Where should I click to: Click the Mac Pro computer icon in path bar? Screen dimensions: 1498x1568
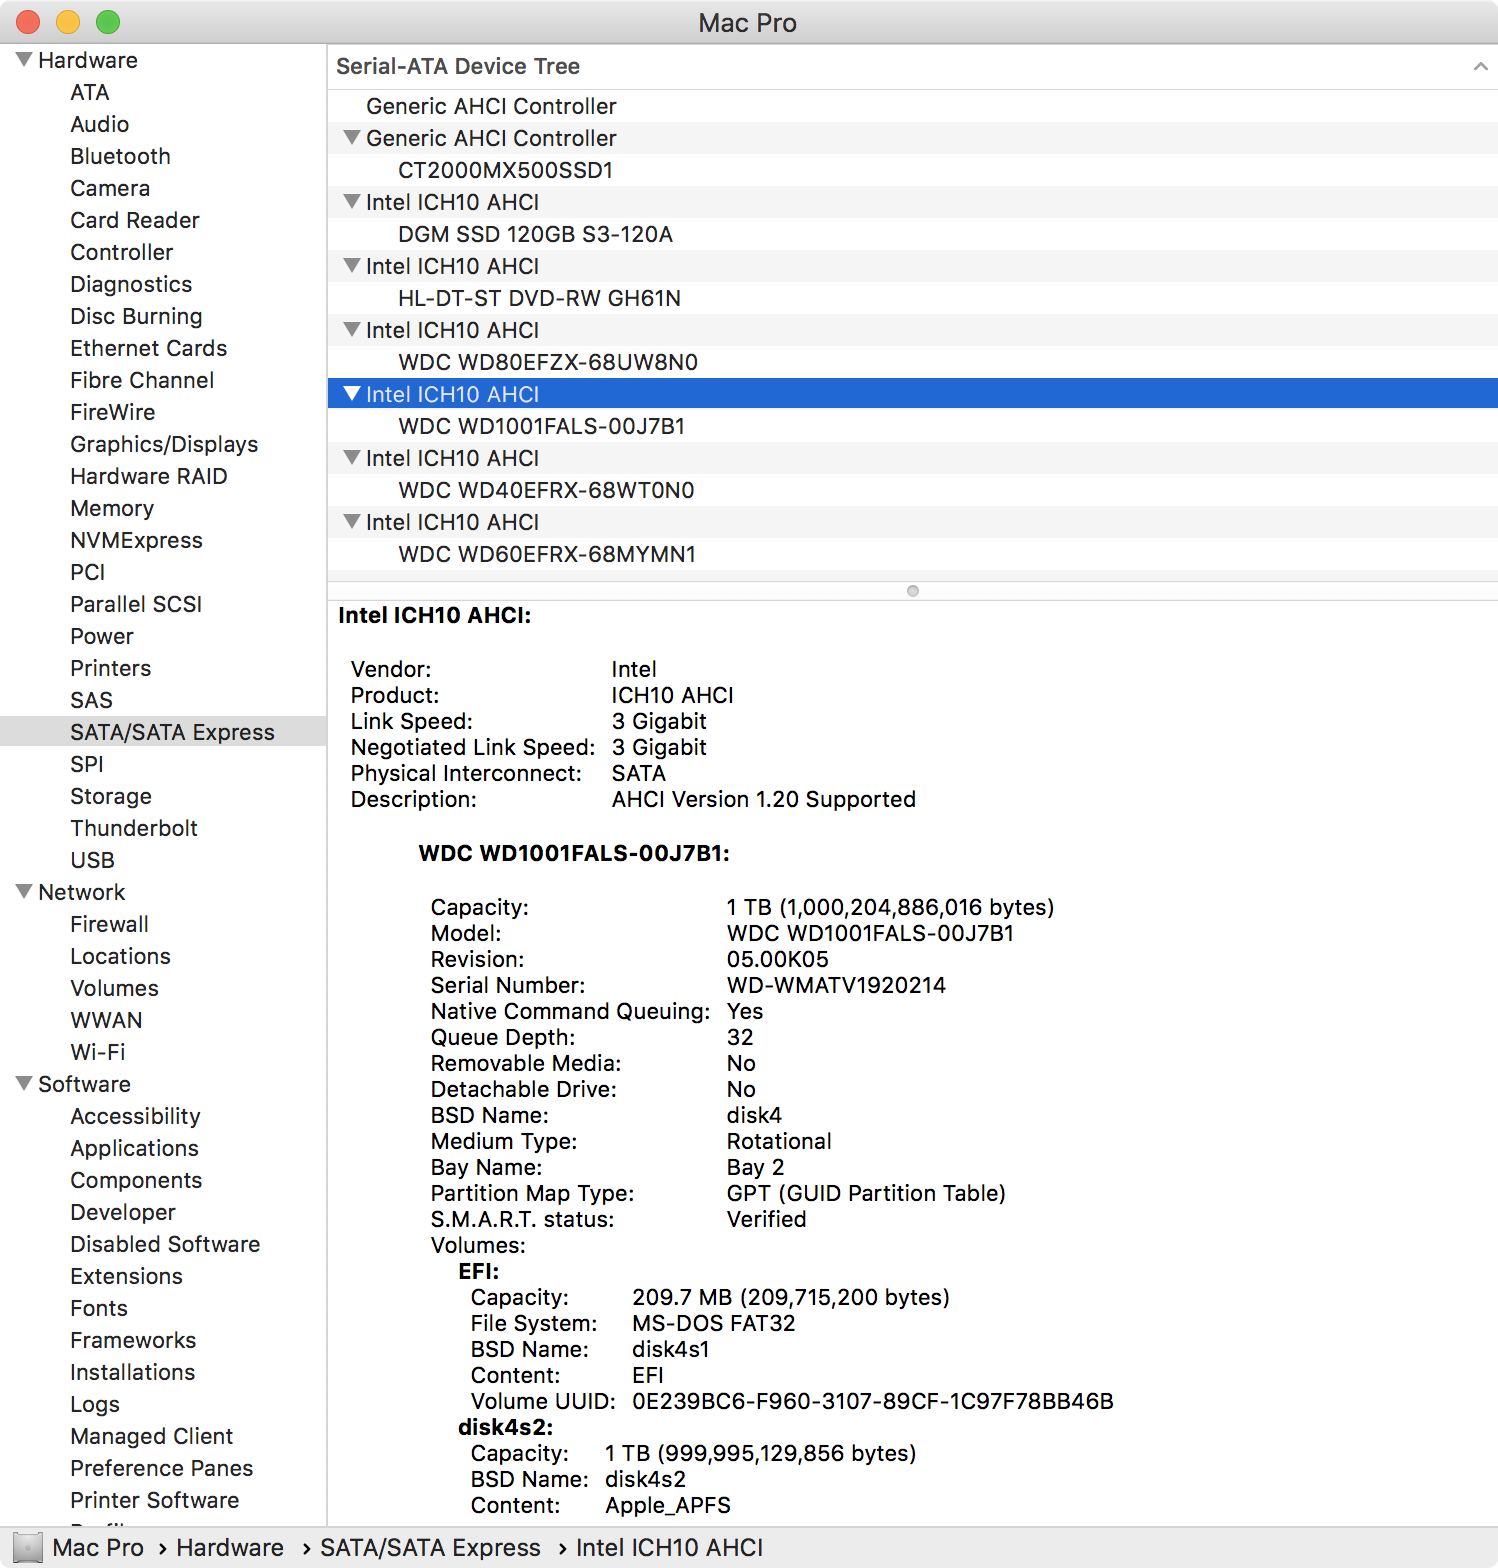coord(28,1548)
